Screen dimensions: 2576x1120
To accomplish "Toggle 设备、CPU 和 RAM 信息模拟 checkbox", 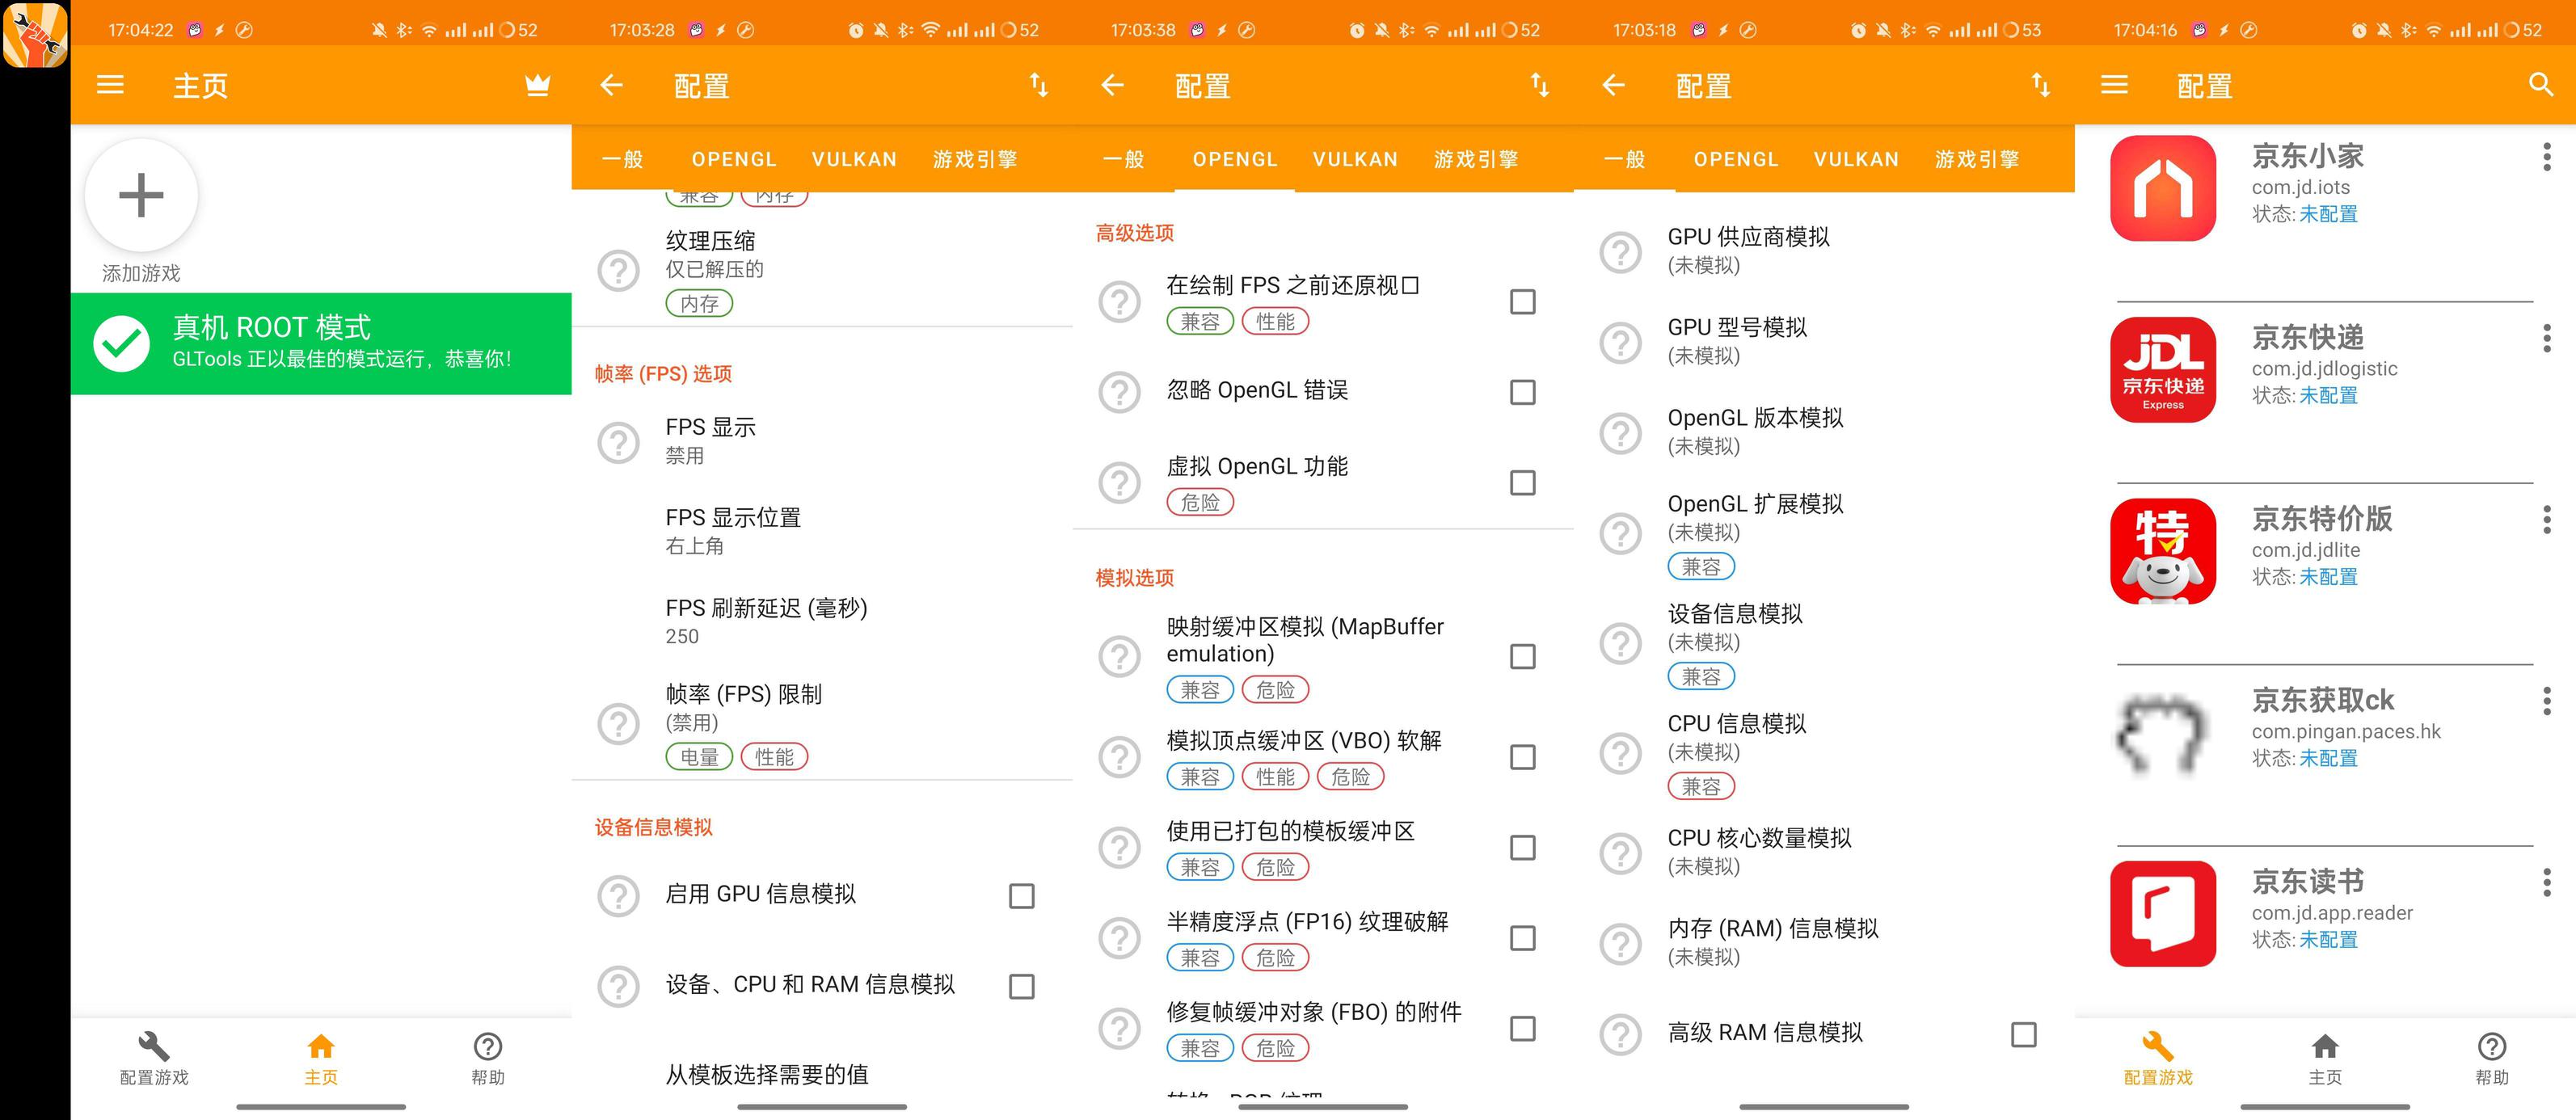I will (1021, 987).
